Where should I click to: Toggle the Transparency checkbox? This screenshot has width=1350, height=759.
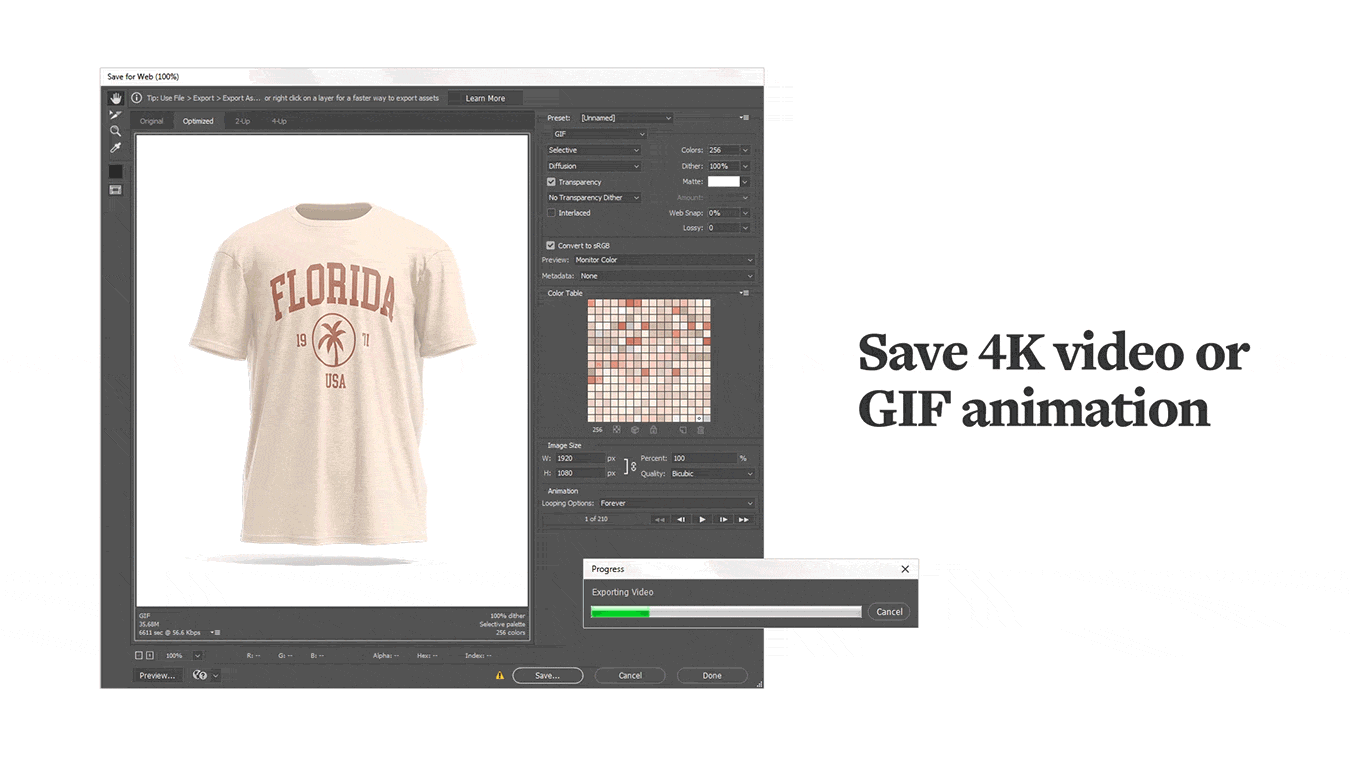point(551,182)
